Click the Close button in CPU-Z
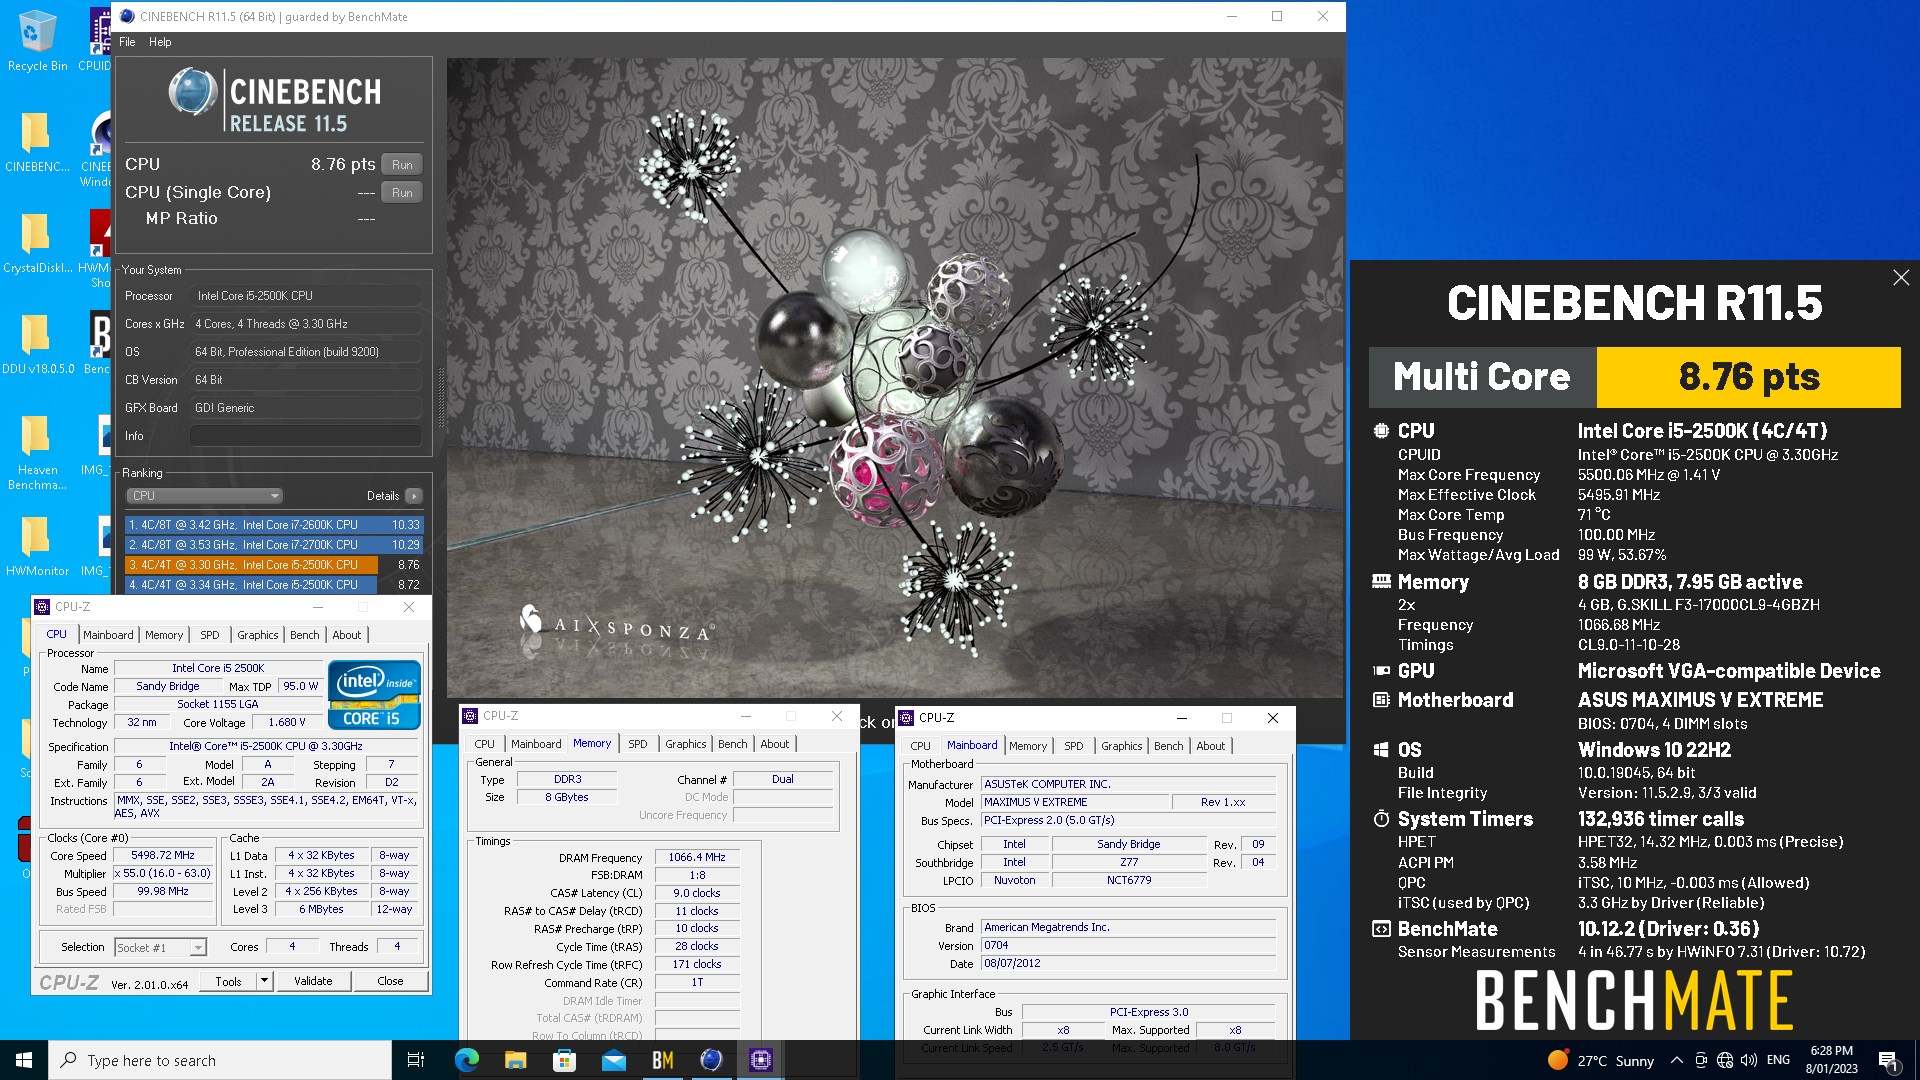Screen dimensions: 1920x1080 pyautogui.click(x=390, y=981)
